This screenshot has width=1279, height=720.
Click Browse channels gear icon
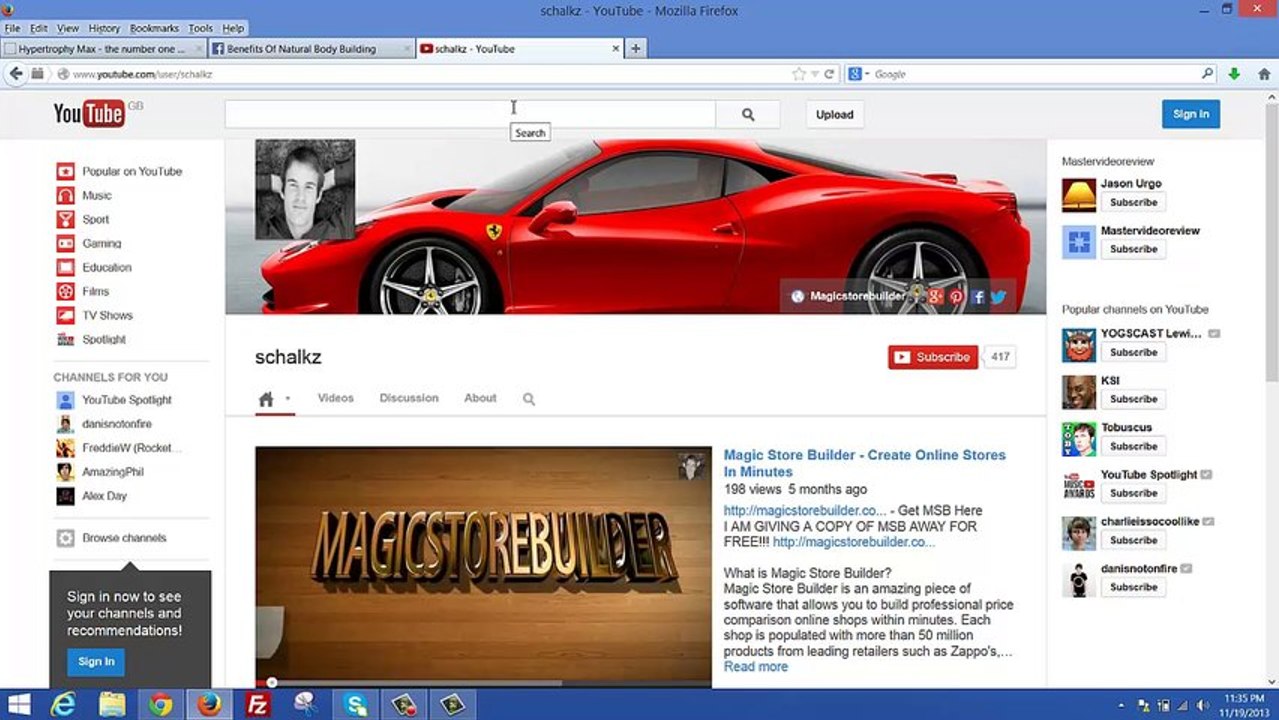point(65,538)
